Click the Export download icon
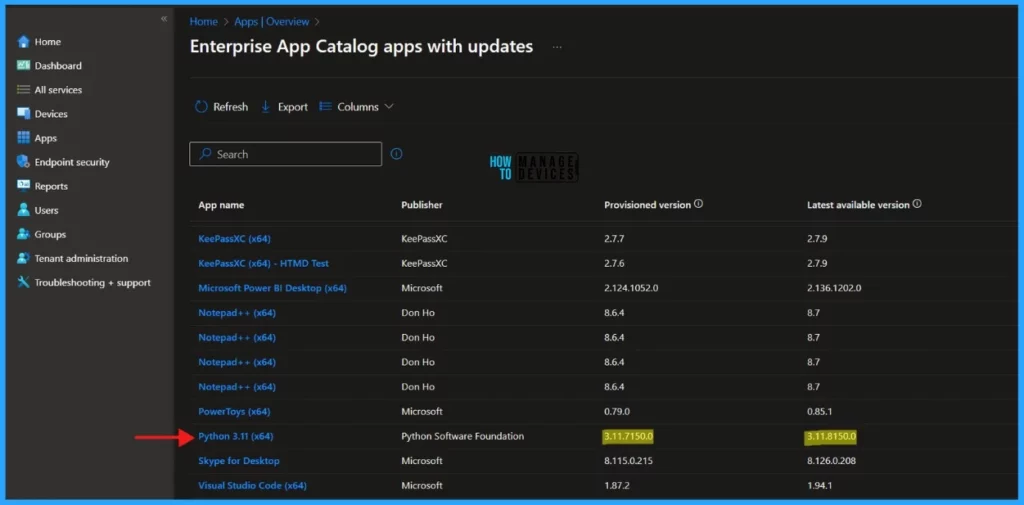 tap(265, 106)
